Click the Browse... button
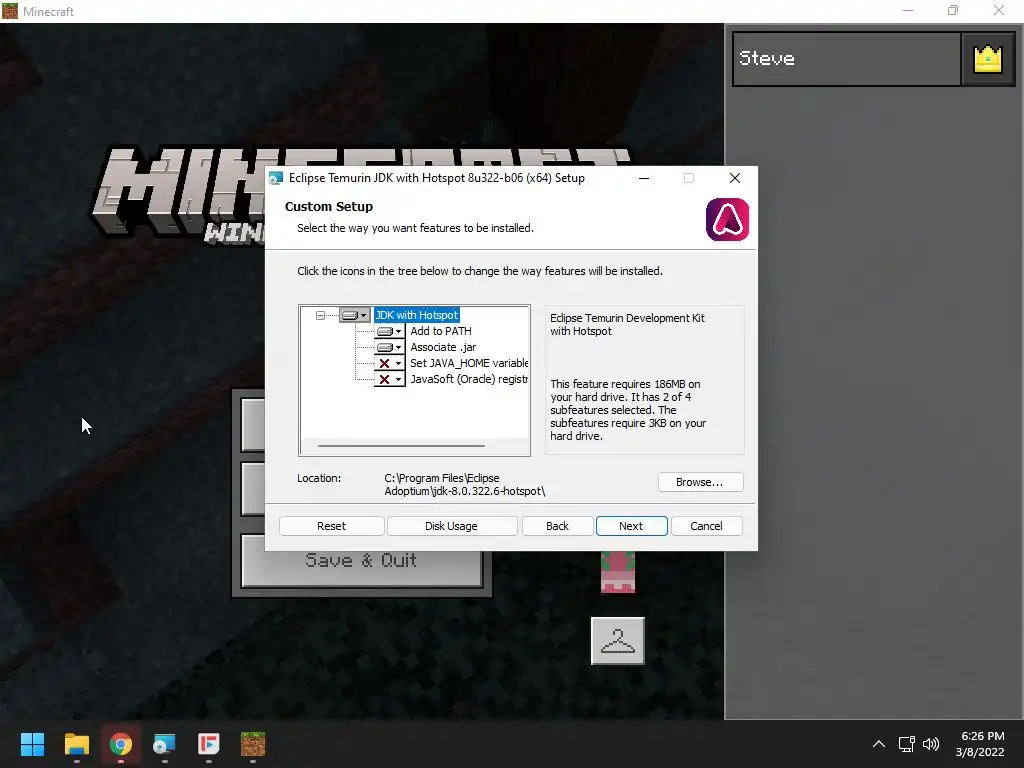The width and height of the screenshot is (1024, 768). (x=700, y=482)
